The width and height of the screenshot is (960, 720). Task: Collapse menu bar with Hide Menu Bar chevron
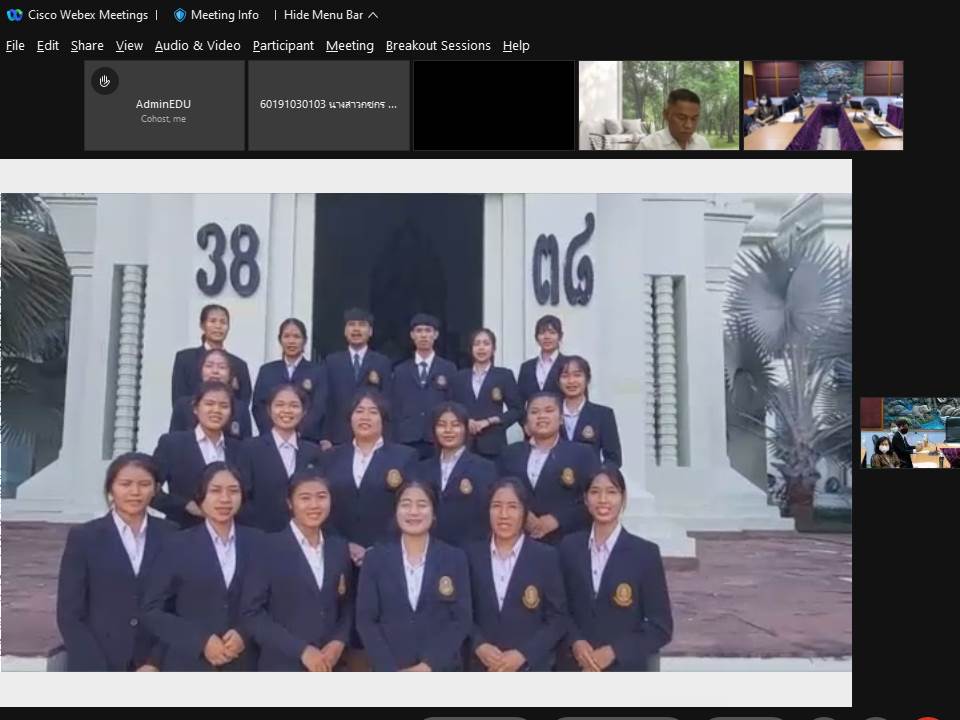pos(373,15)
